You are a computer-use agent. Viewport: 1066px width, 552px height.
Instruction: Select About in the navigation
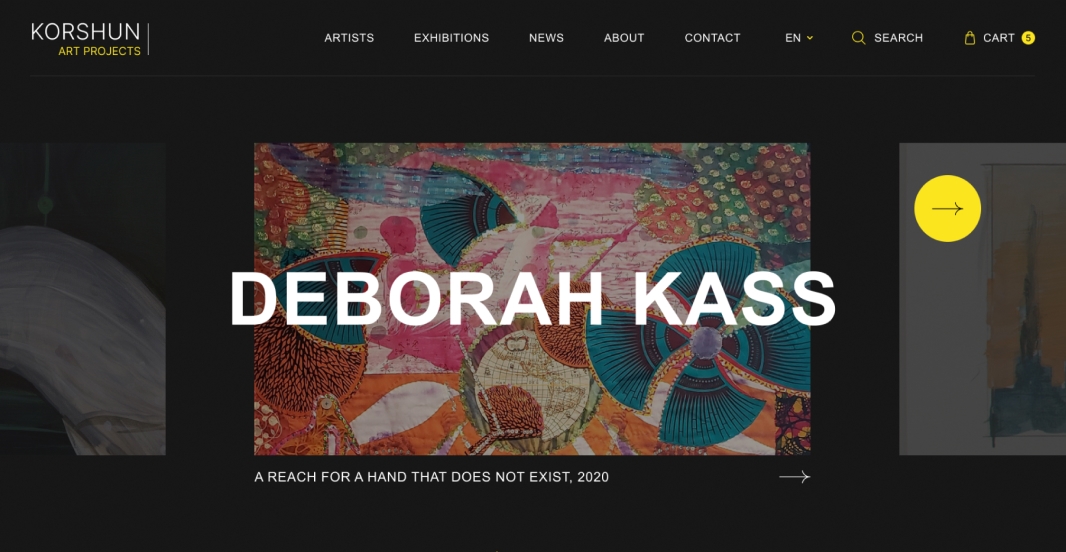point(623,38)
